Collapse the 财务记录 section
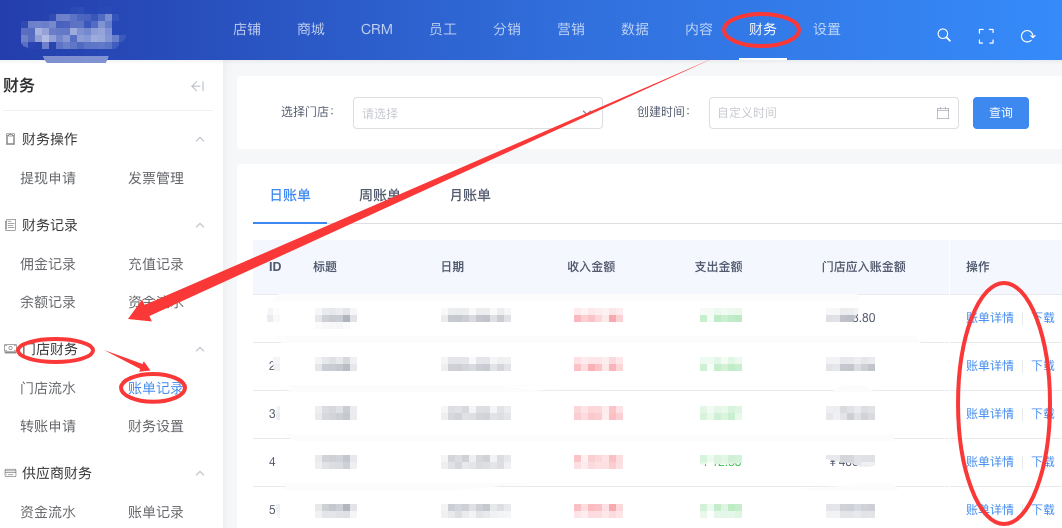Viewport: 1062px width, 528px height. pos(200,225)
